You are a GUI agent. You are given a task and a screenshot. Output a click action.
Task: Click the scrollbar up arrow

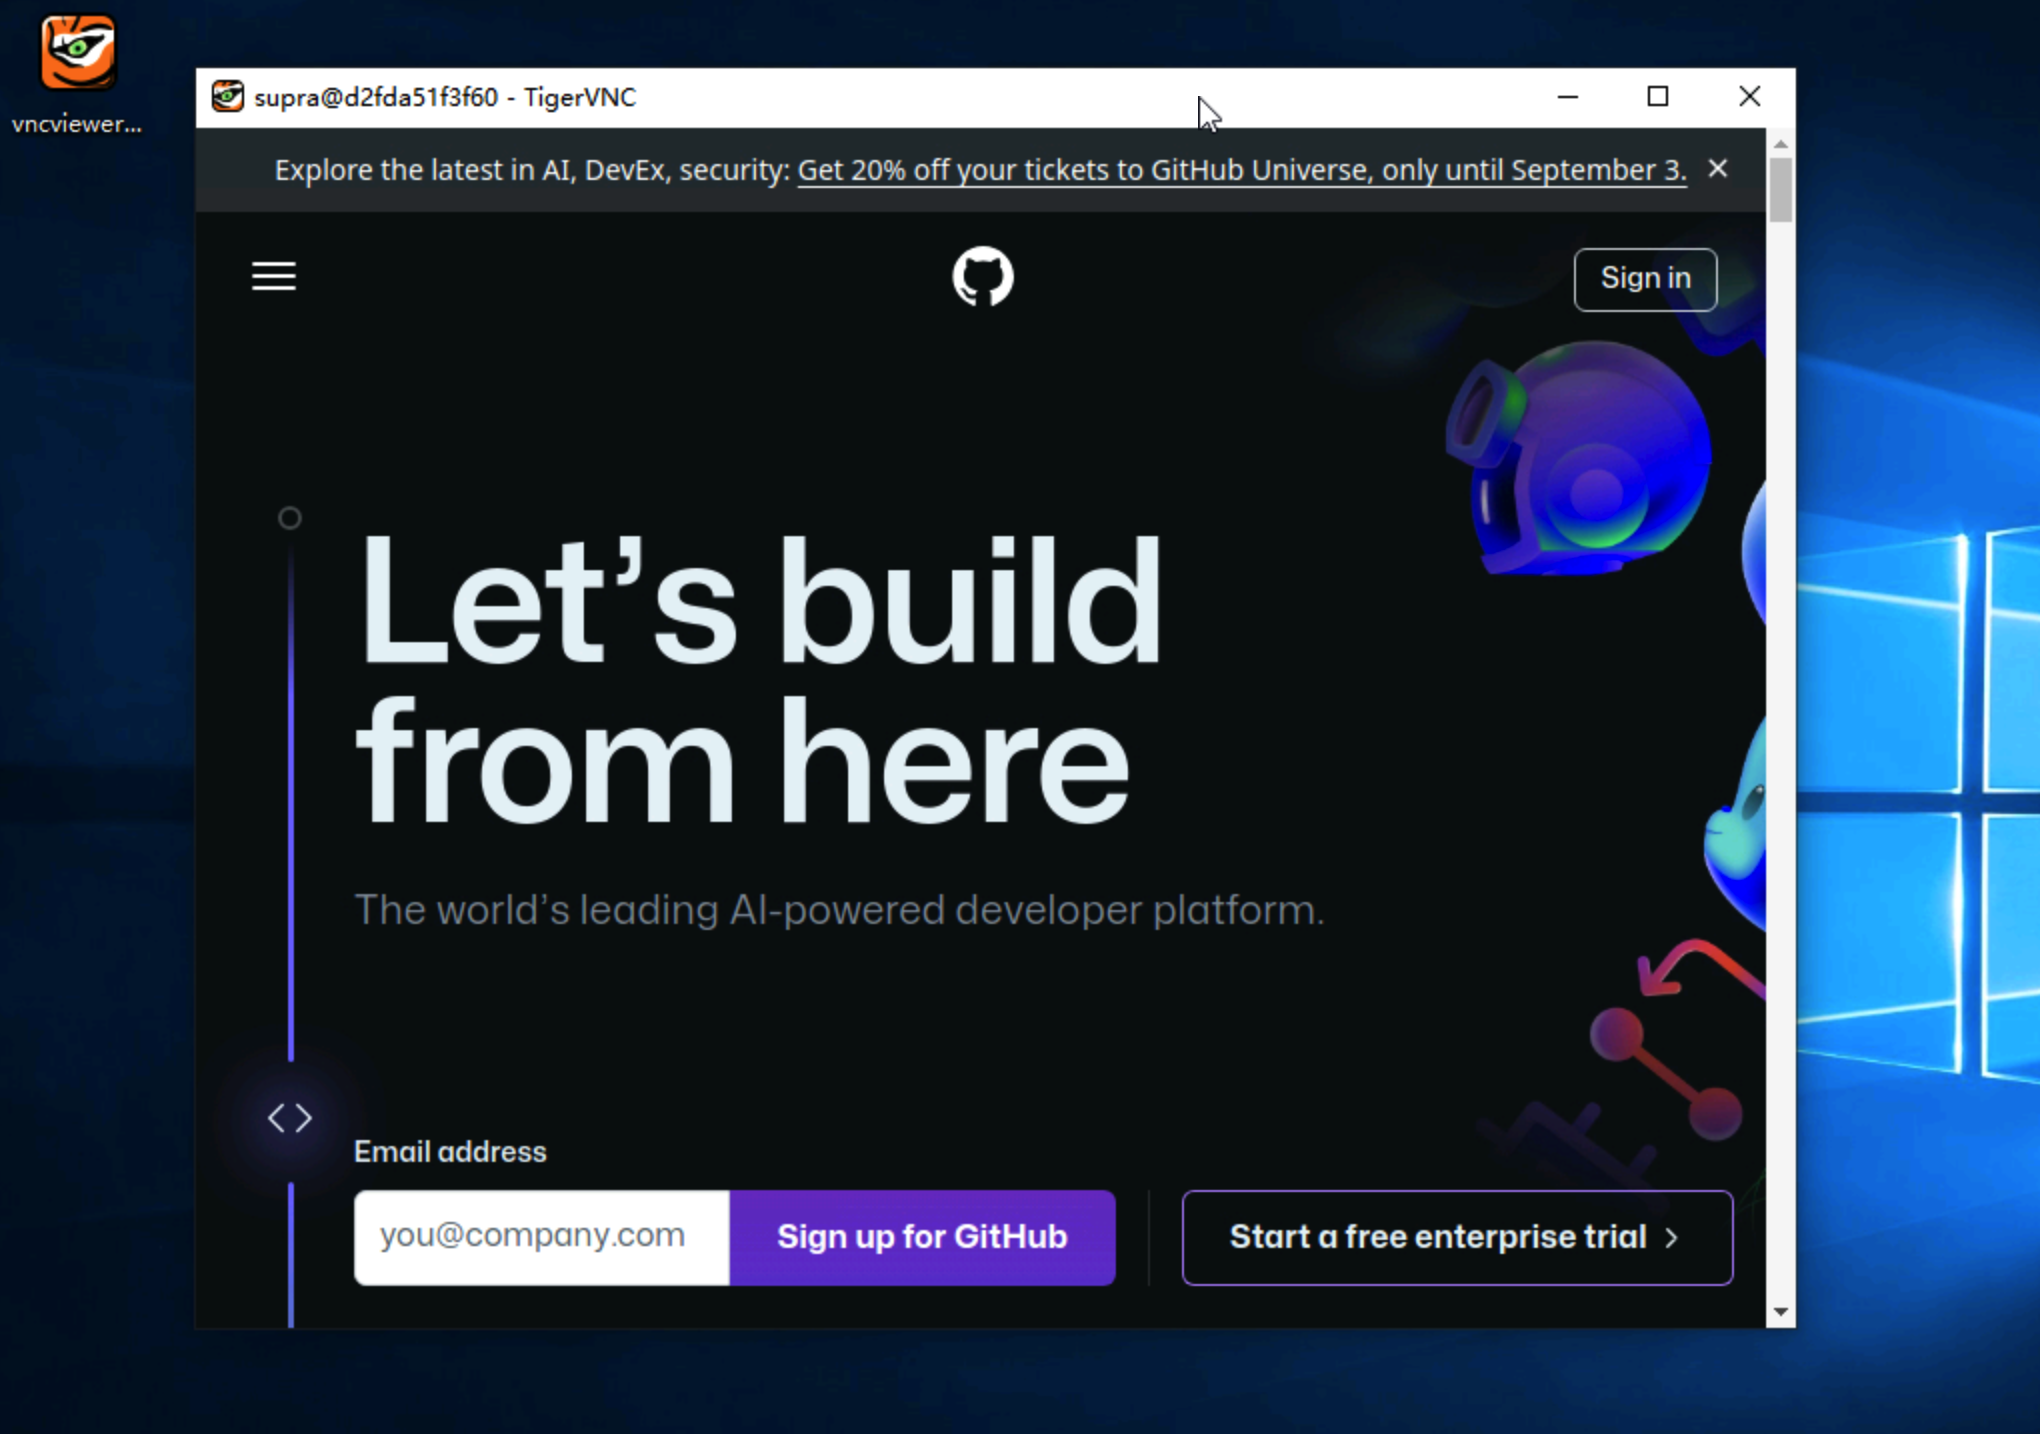point(1780,144)
